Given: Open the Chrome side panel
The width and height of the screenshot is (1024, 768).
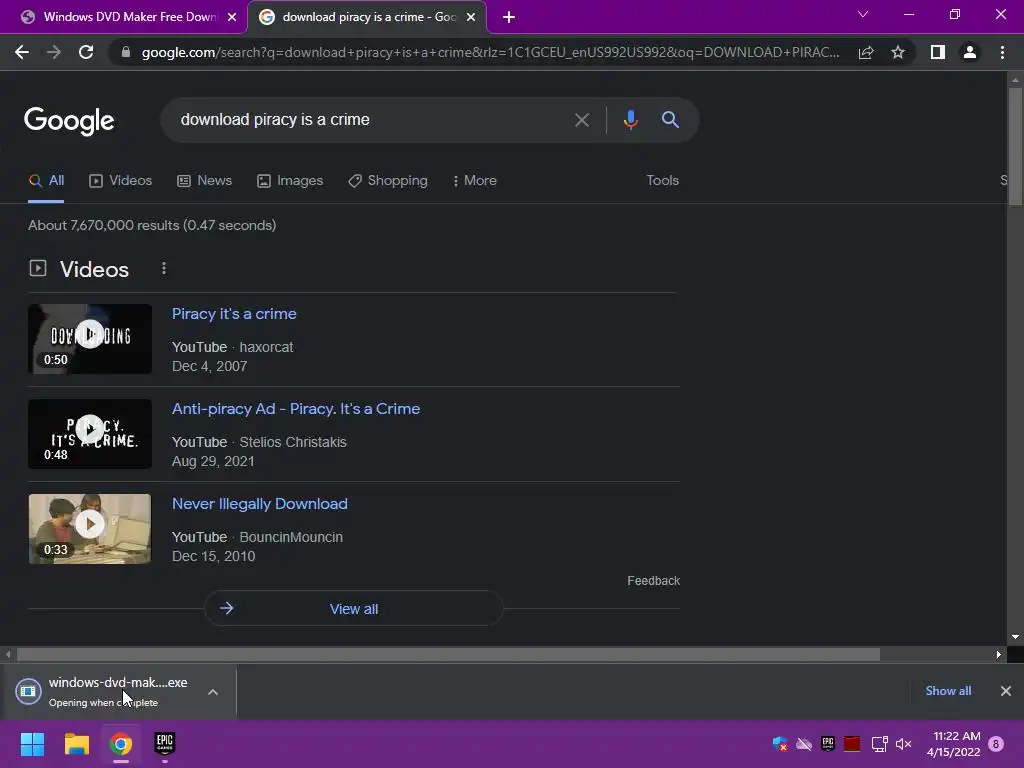Looking at the screenshot, I should [938, 52].
